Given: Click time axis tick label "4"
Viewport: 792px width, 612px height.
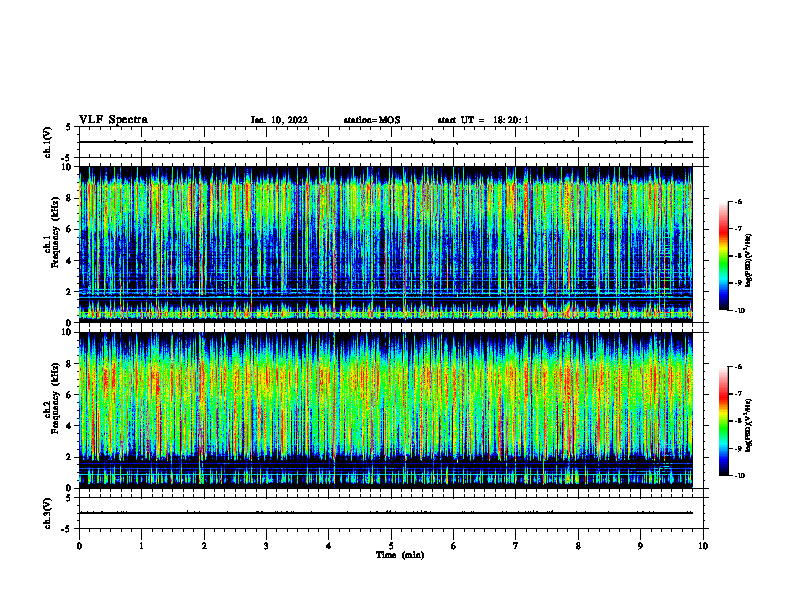Looking at the screenshot, I should (x=328, y=546).
